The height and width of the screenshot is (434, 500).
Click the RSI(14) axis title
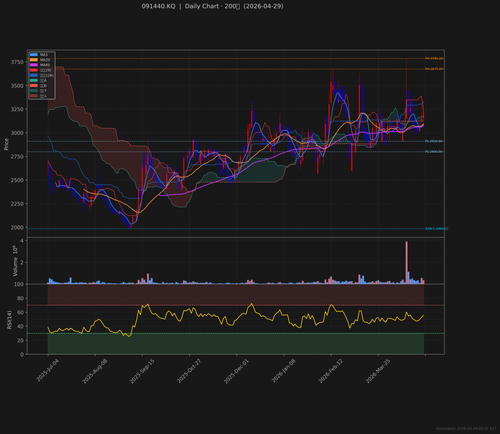9,319
